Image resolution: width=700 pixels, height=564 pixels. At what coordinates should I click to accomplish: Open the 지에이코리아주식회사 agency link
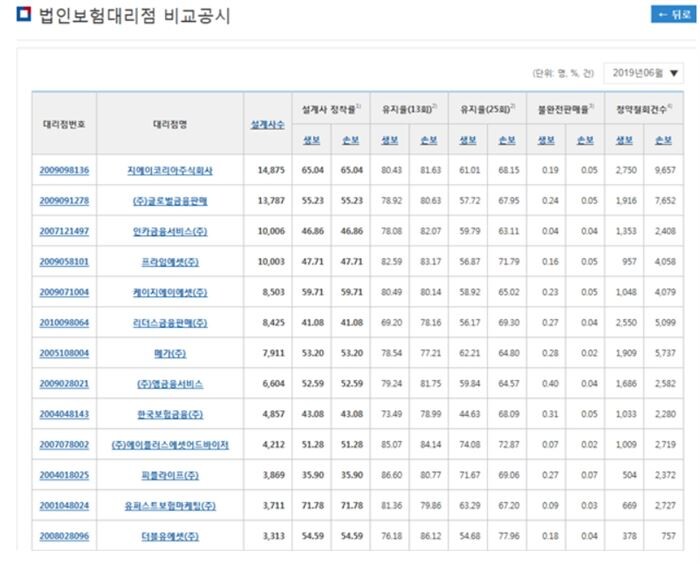pos(170,171)
